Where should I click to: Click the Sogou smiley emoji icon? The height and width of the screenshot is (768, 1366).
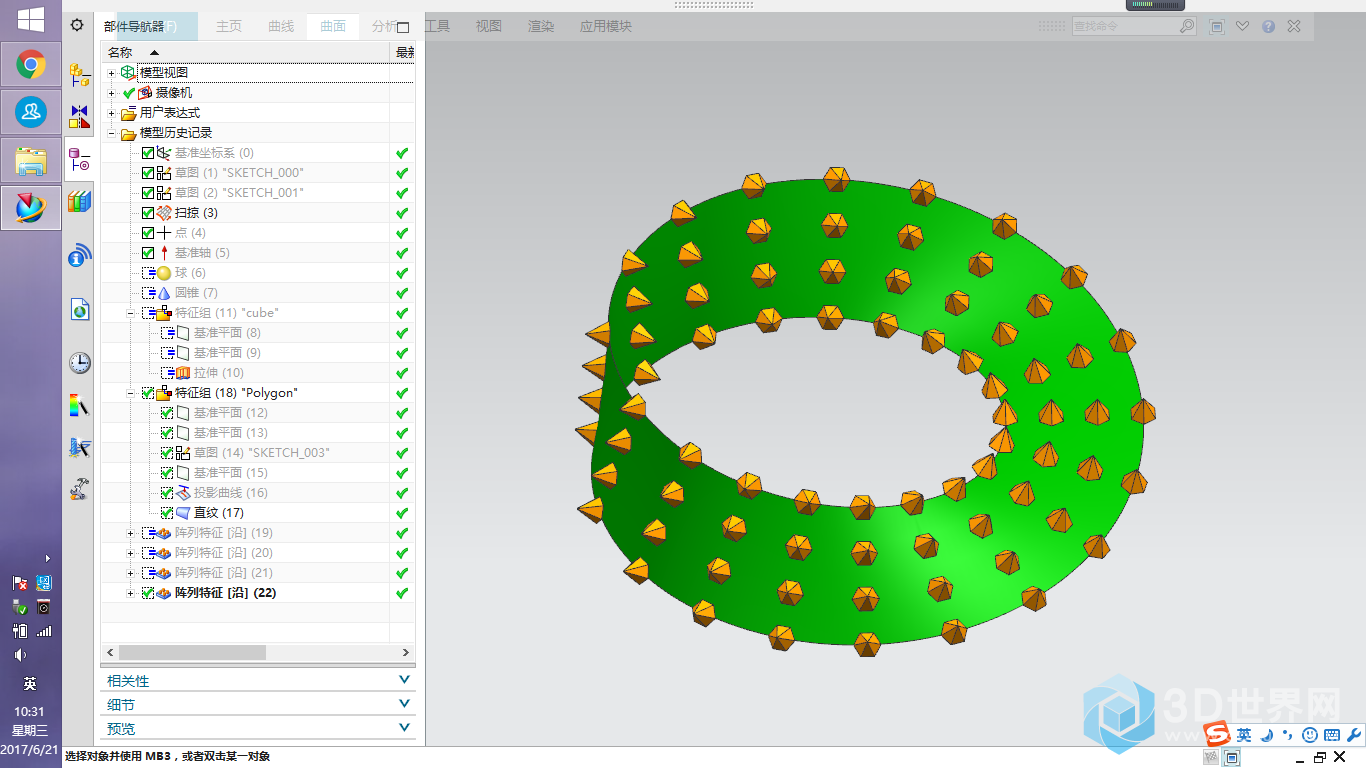(1310, 735)
